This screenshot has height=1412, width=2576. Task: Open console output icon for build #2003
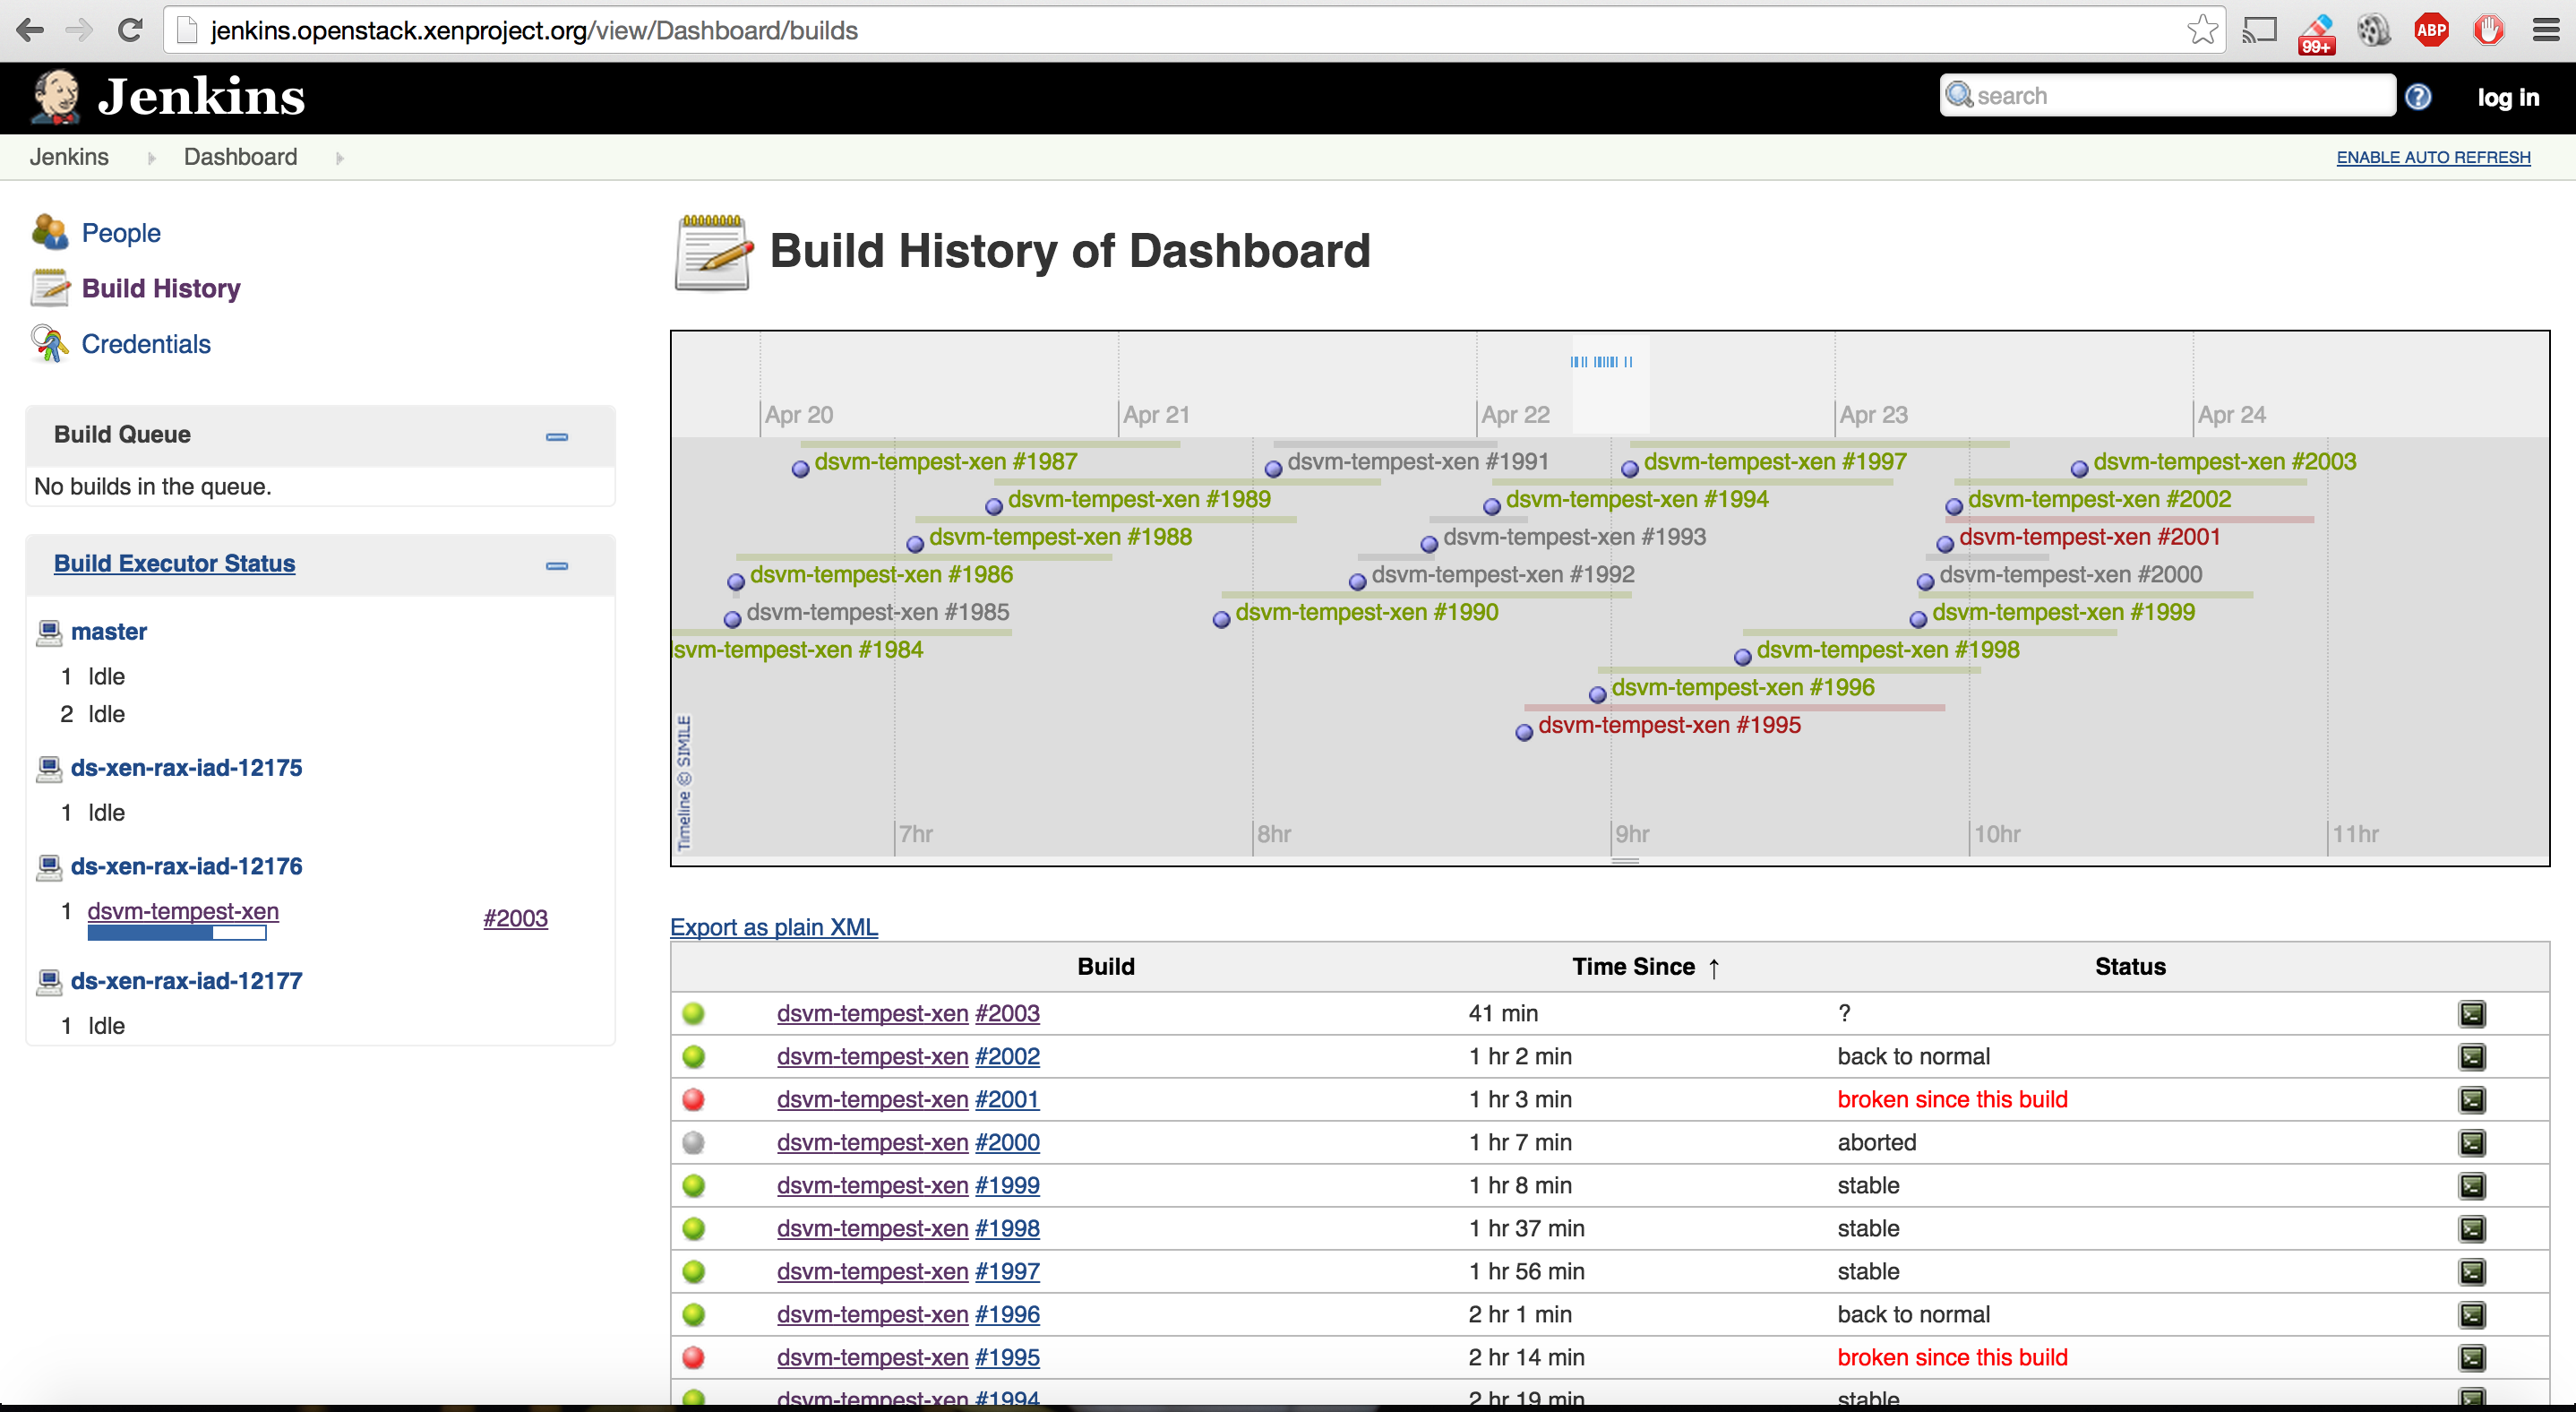click(x=2471, y=1013)
